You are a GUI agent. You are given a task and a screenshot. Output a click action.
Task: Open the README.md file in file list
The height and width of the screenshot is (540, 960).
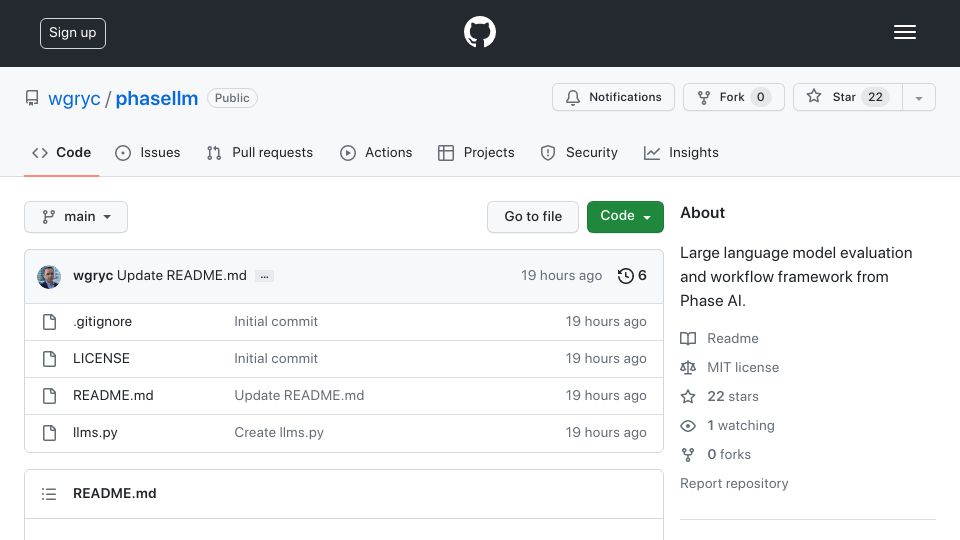point(113,396)
